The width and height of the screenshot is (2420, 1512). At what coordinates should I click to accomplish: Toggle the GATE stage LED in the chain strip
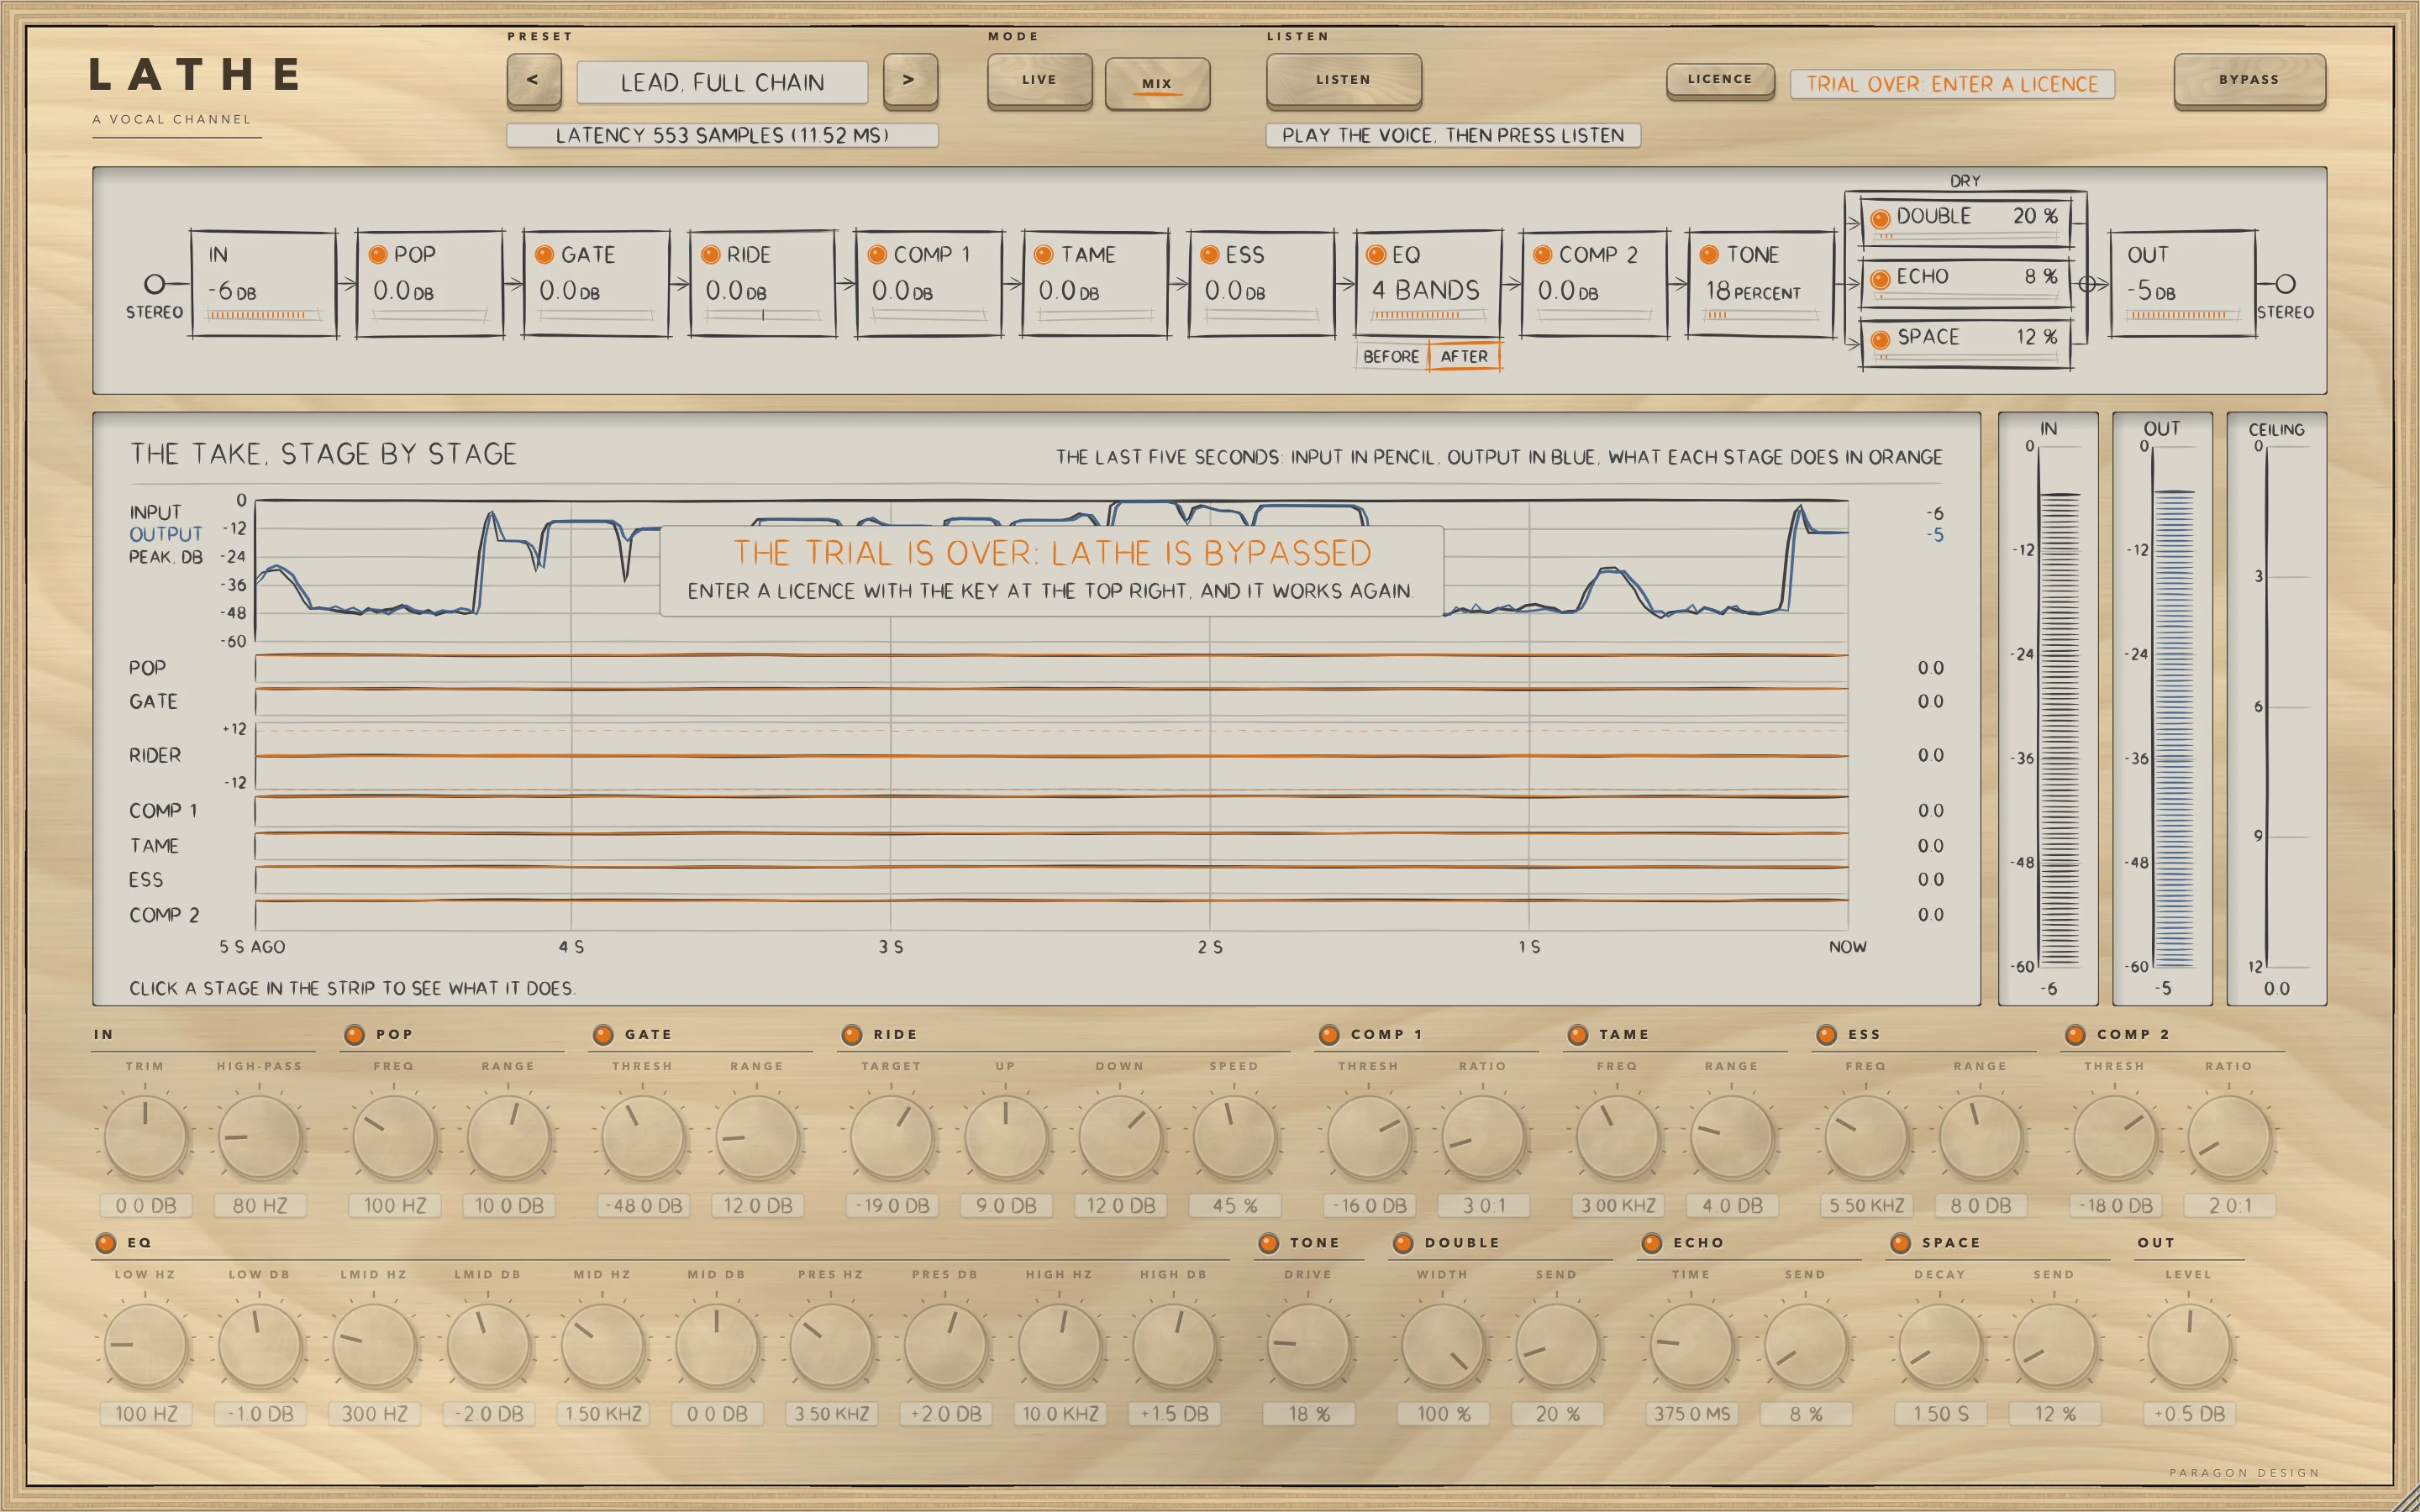(x=544, y=255)
